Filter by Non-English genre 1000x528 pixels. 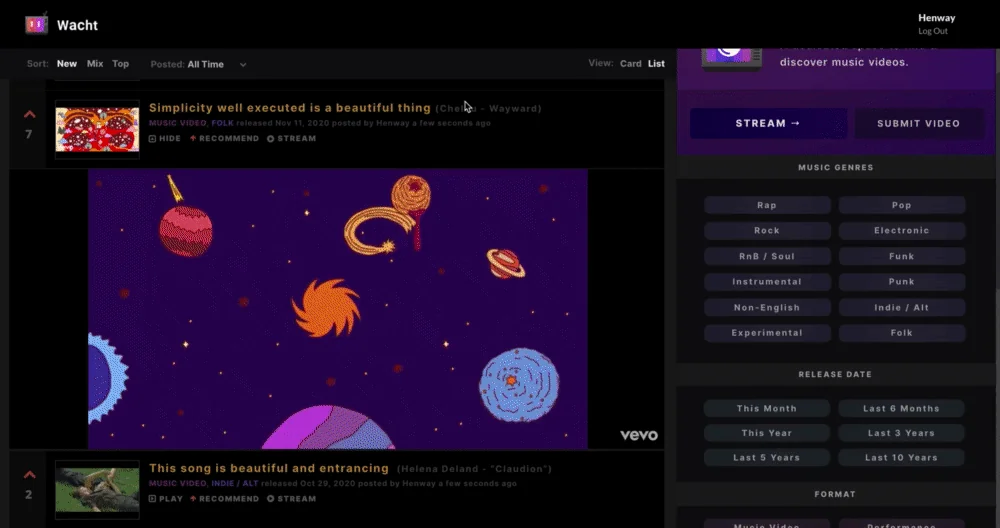coord(767,307)
